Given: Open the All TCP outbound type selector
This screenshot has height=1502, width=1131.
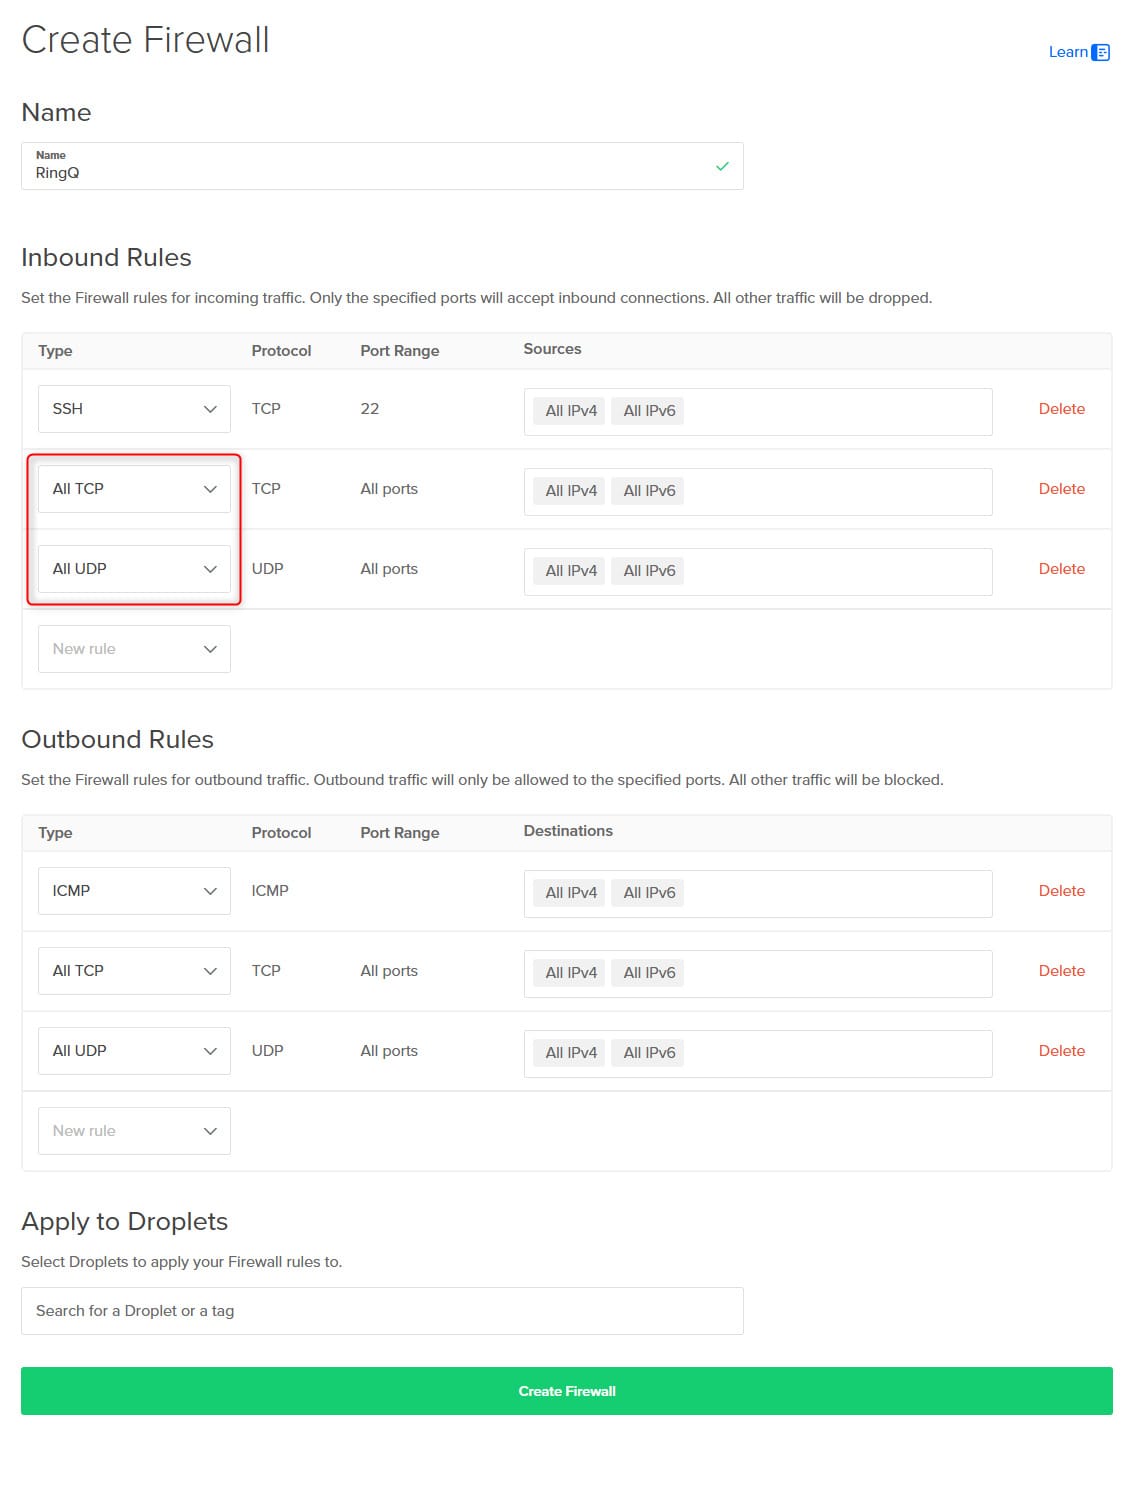Looking at the screenshot, I should click(133, 970).
